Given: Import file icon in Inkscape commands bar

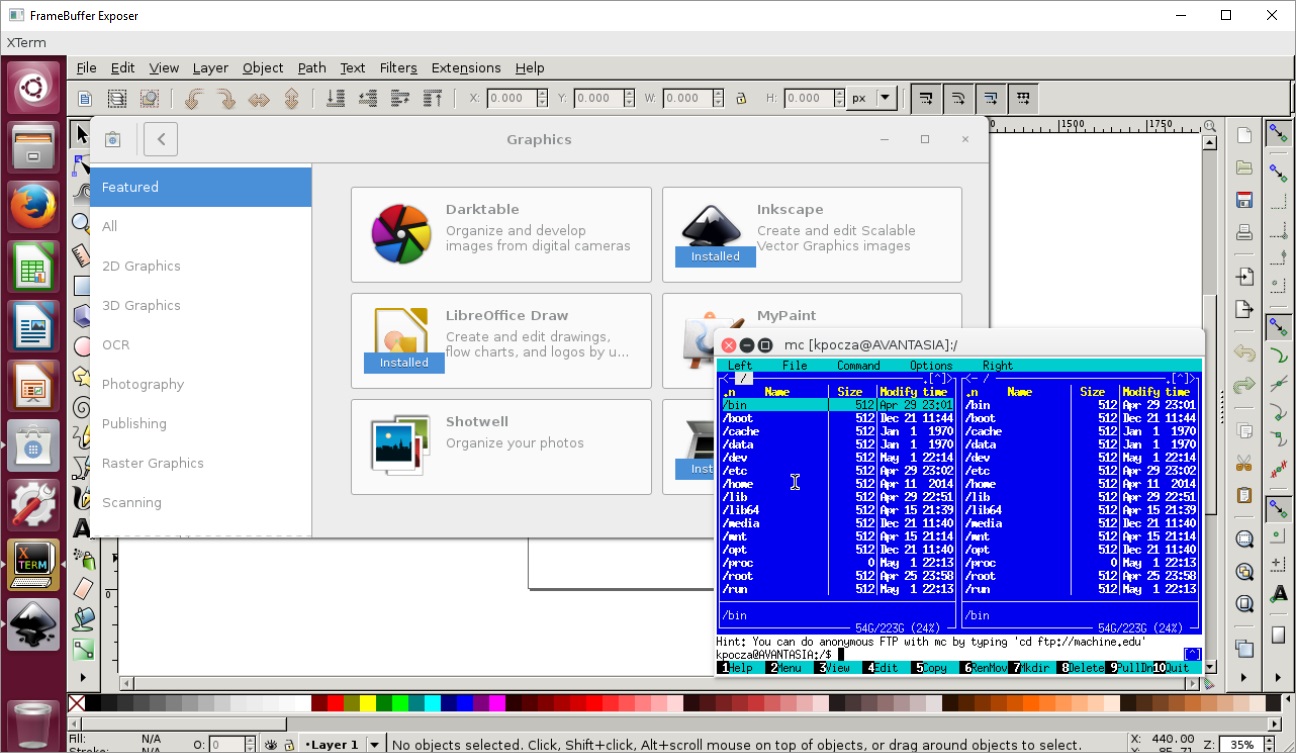Looking at the screenshot, I should point(1244,276).
